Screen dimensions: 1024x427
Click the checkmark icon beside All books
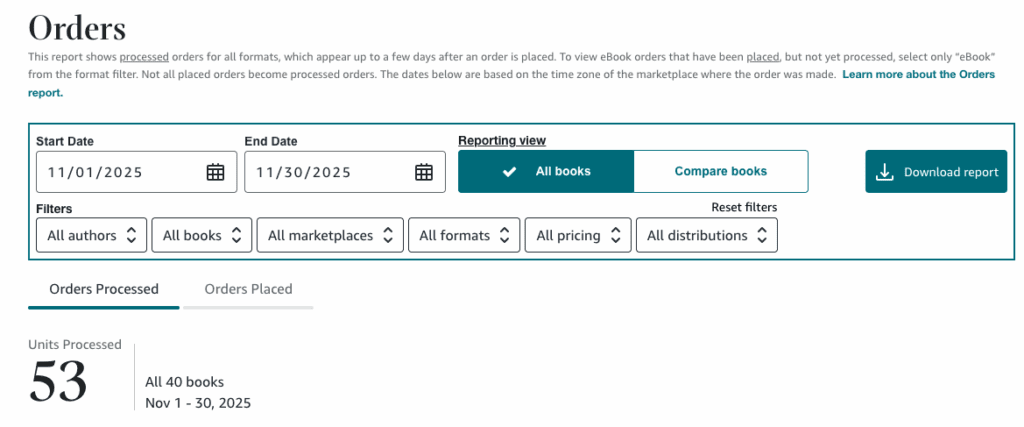[x=510, y=171]
